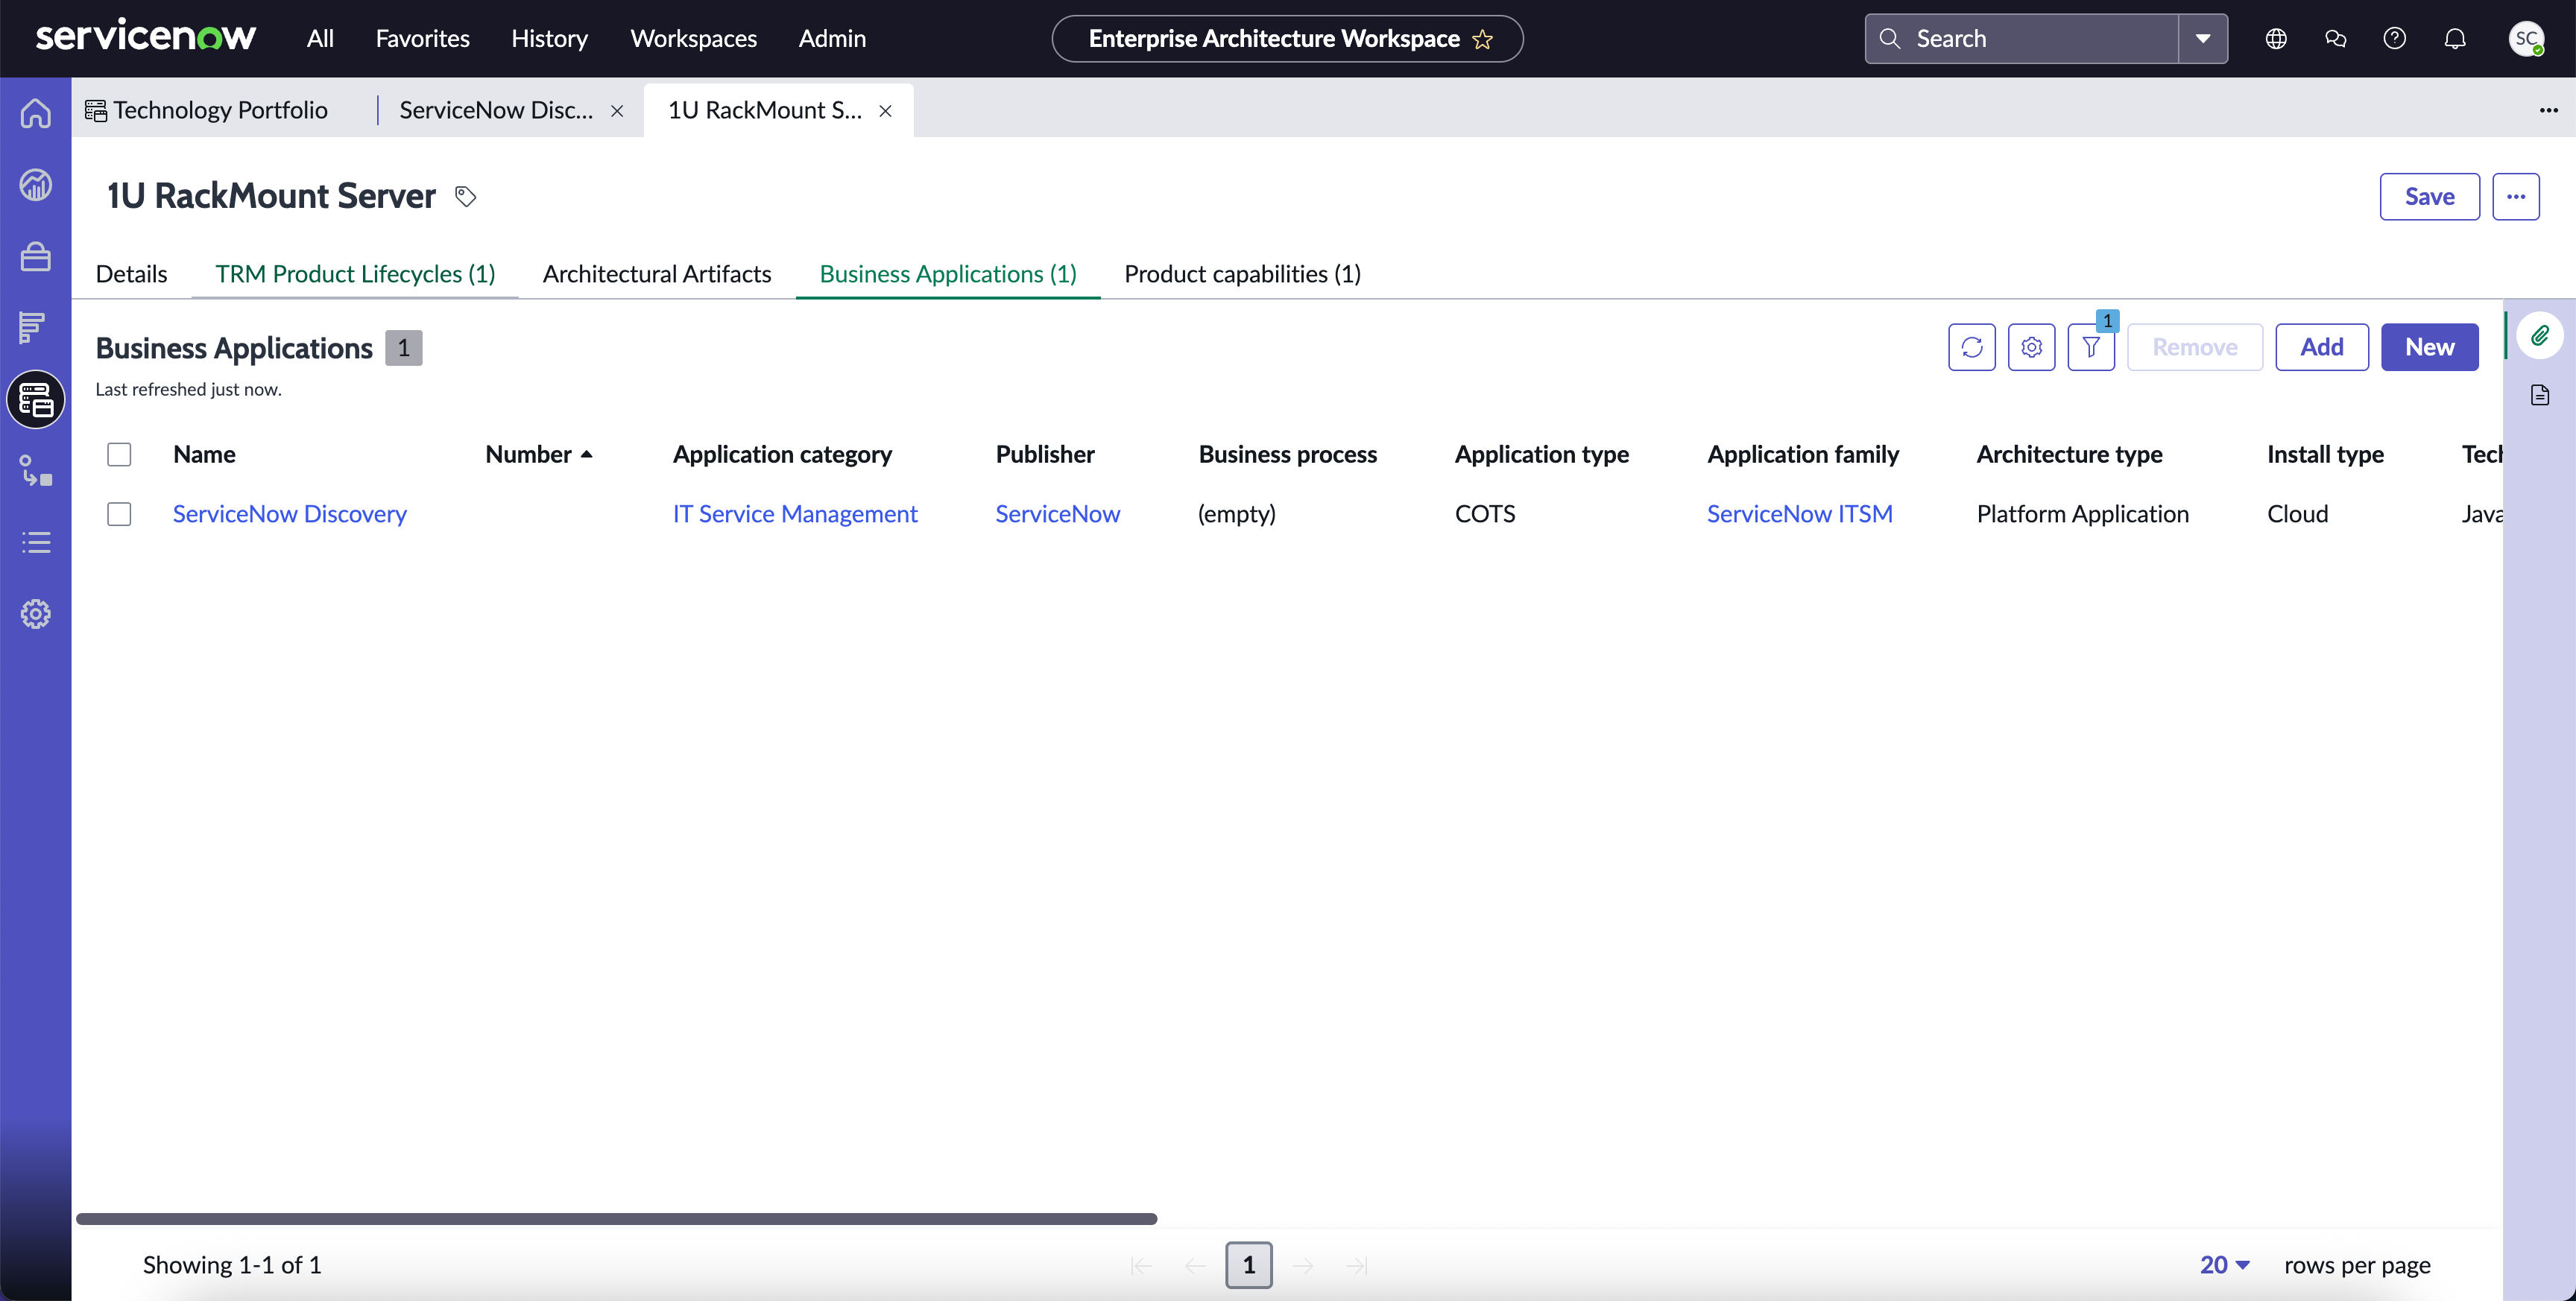Open the globe scope selector icon
Image resolution: width=2576 pixels, height=1301 pixels.
click(2276, 39)
